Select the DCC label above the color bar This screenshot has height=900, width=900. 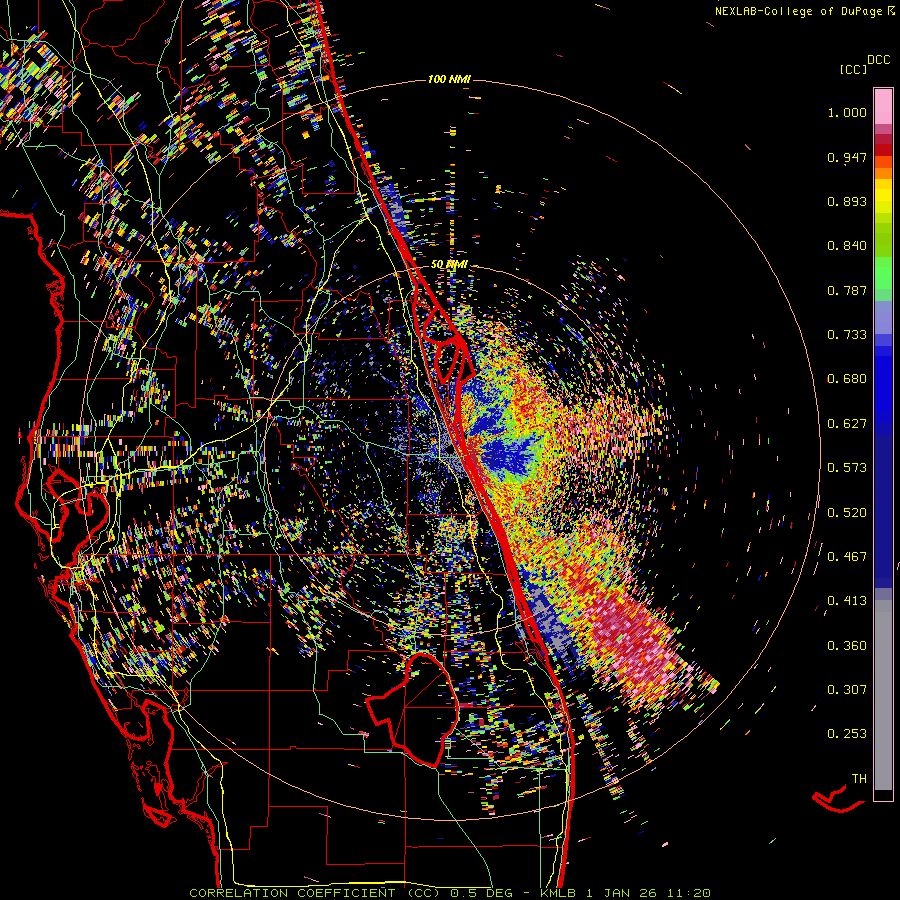(x=879, y=60)
